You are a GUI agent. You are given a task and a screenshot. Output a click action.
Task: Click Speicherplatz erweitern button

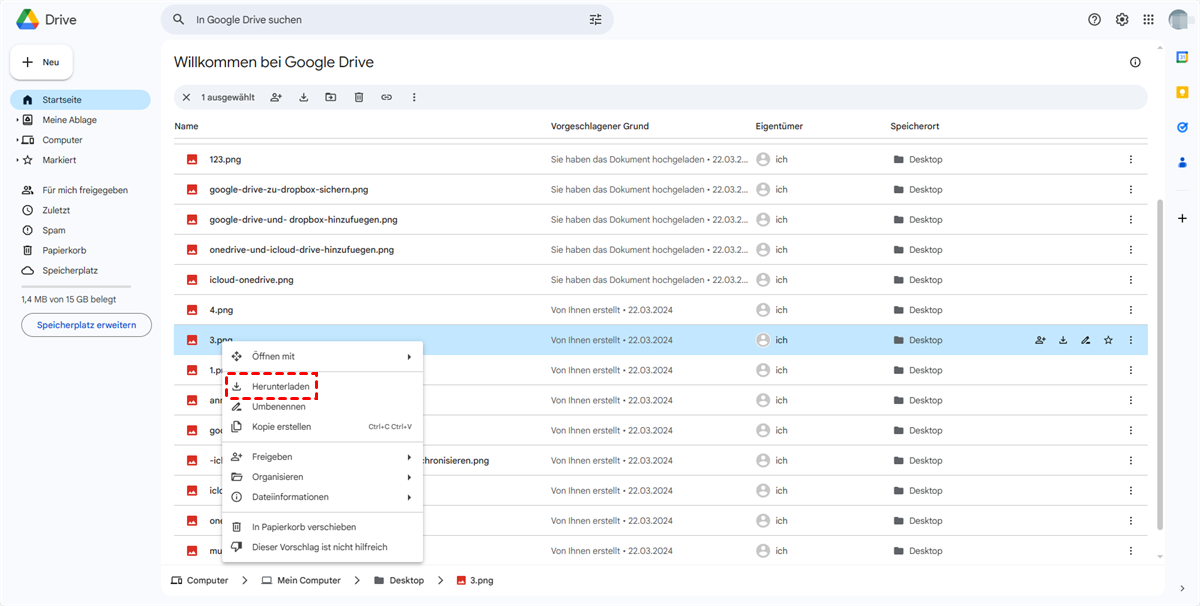coord(86,325)
